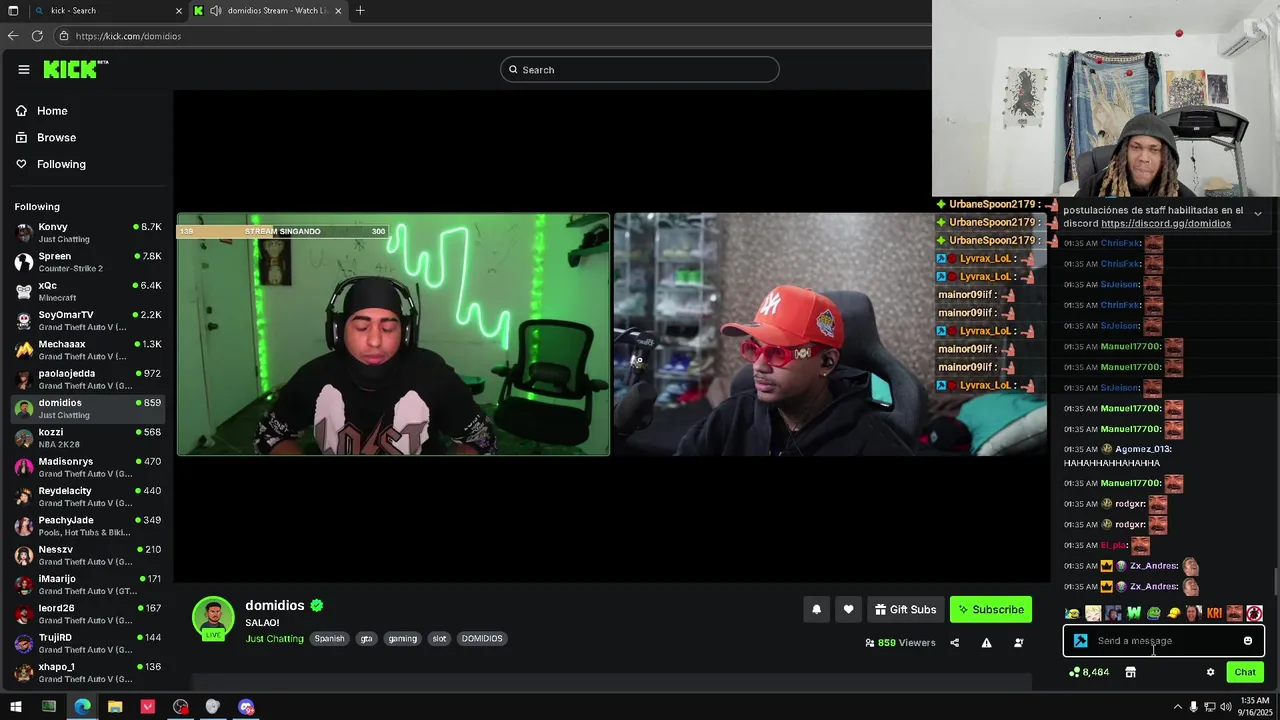Open Mechaaax's channel from Following list

87,350
